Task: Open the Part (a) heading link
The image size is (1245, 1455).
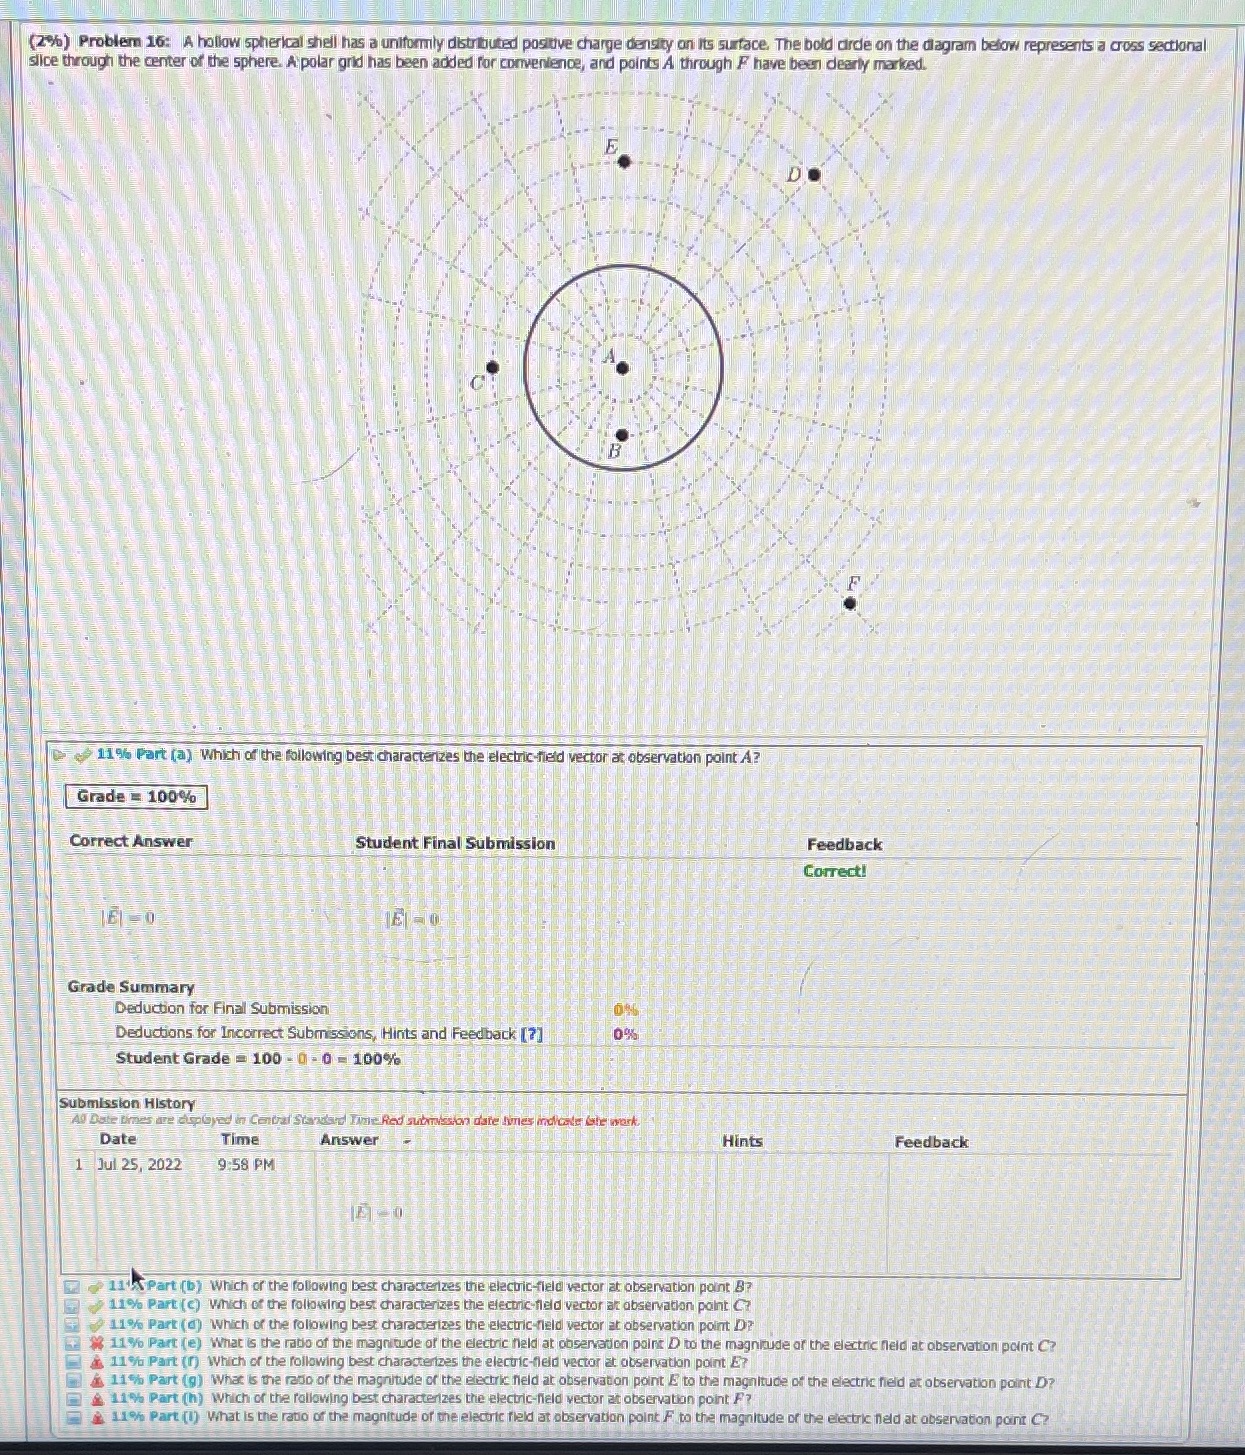Action: (144, 755)
